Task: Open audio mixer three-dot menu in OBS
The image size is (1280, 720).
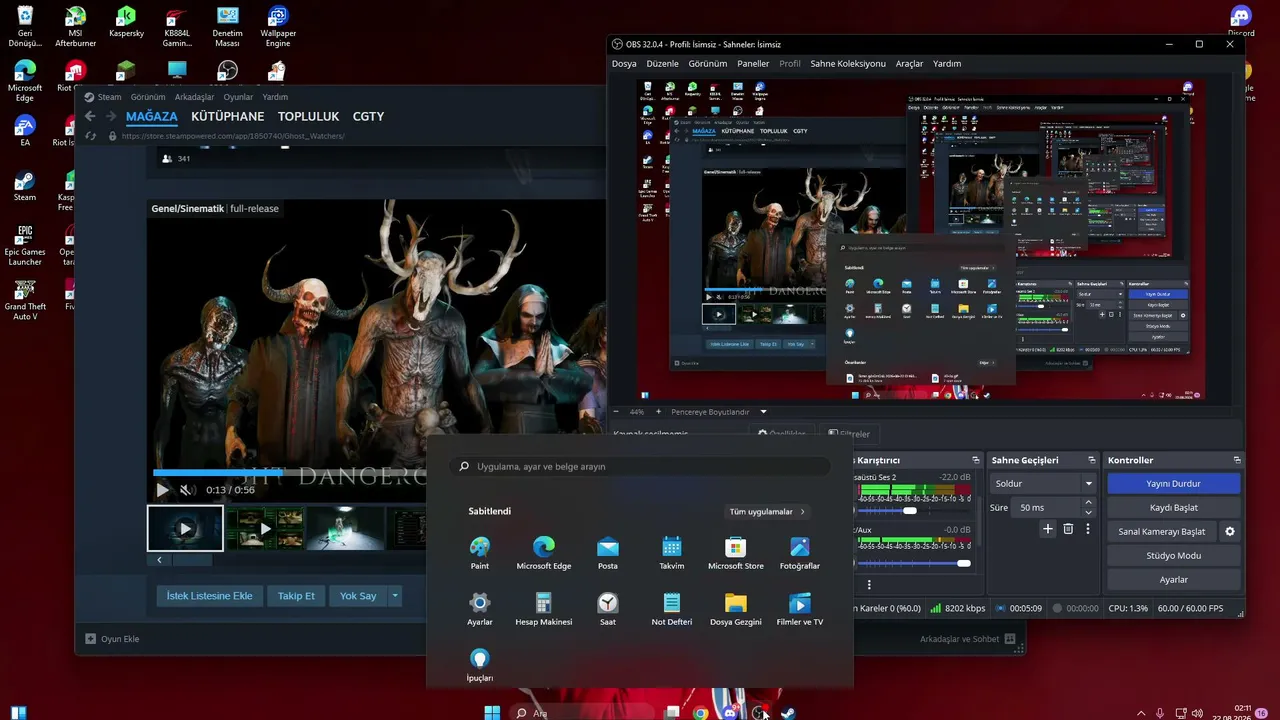Action: pos(869,585)
